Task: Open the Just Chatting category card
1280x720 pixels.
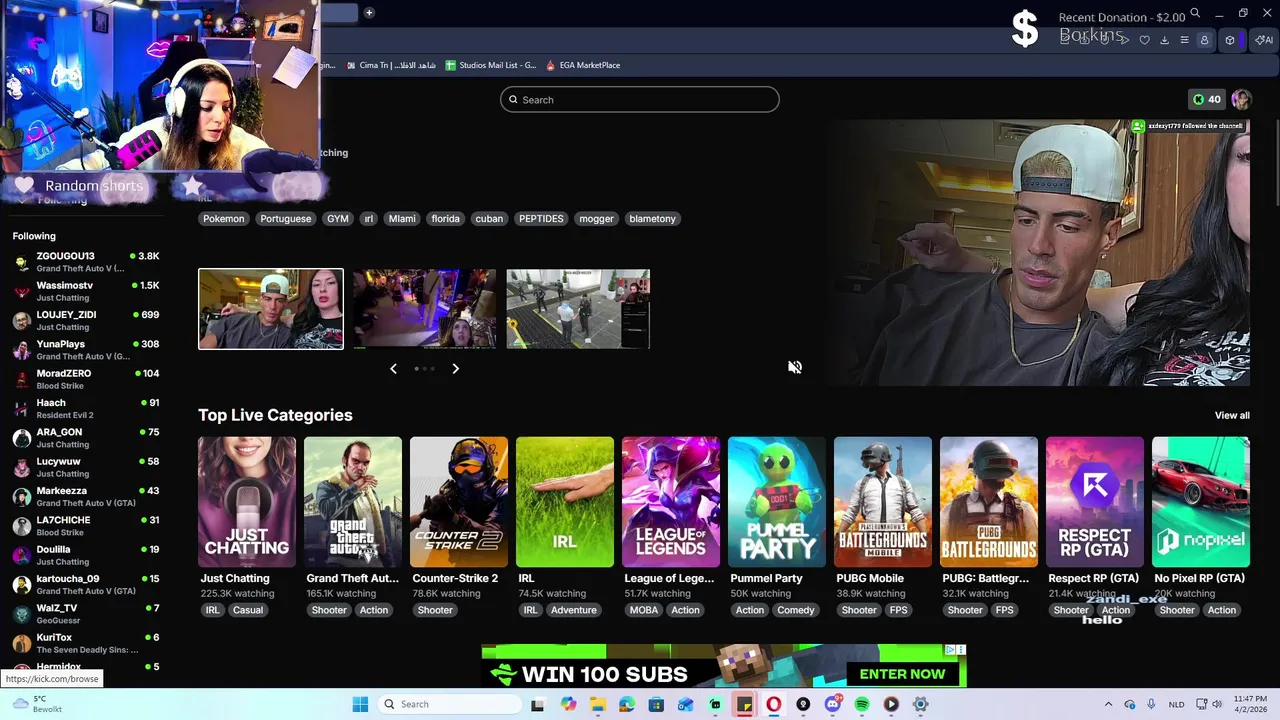Action: pos(247,502)
